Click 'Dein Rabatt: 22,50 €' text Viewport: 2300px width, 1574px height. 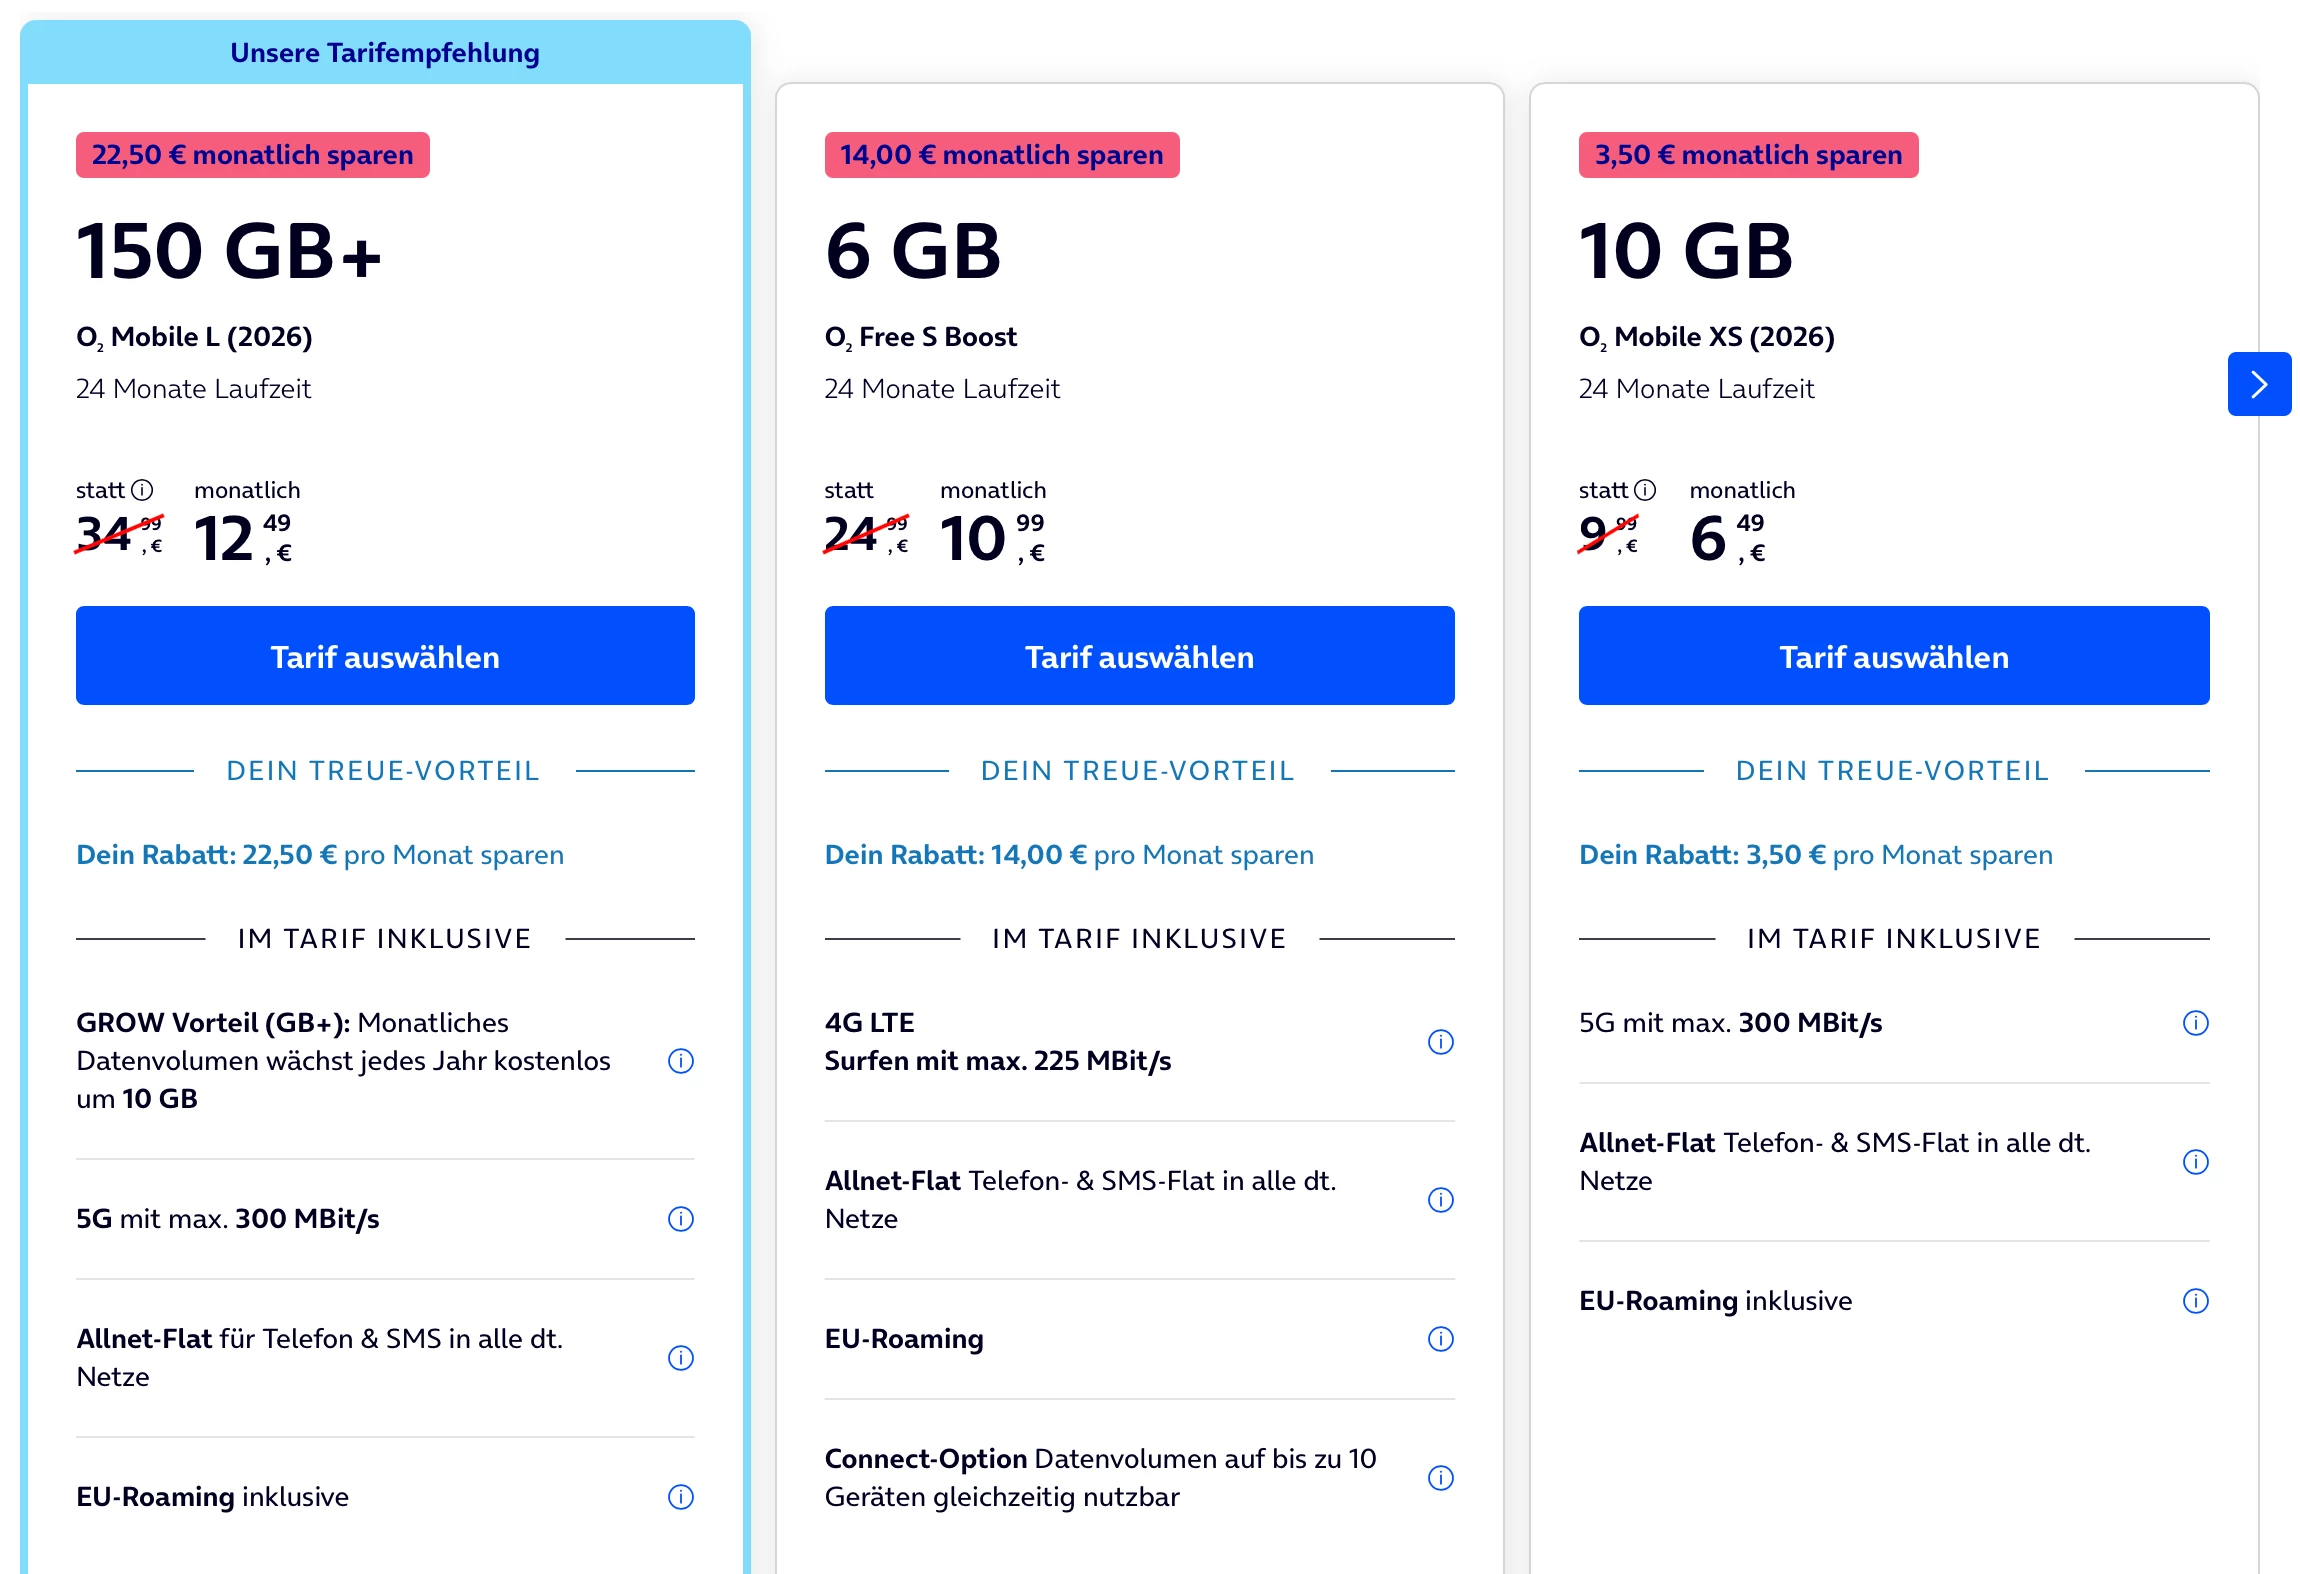click(206, 855)
